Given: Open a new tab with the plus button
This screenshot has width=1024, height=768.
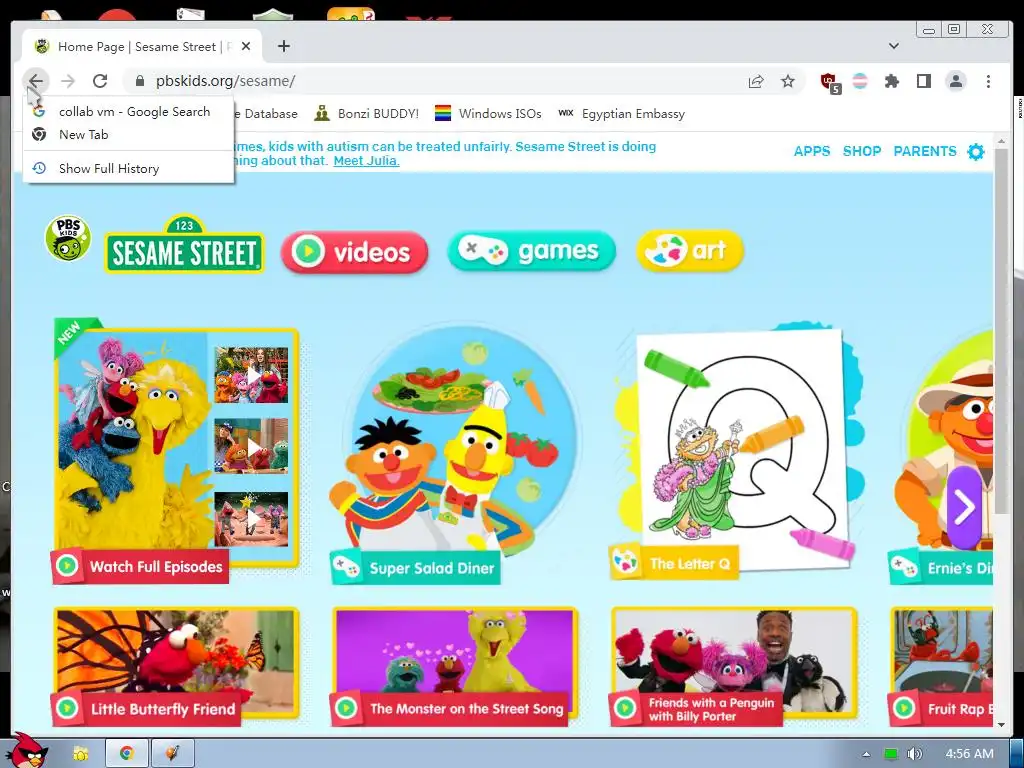Looking at the screenshot, I should (283, 46).
